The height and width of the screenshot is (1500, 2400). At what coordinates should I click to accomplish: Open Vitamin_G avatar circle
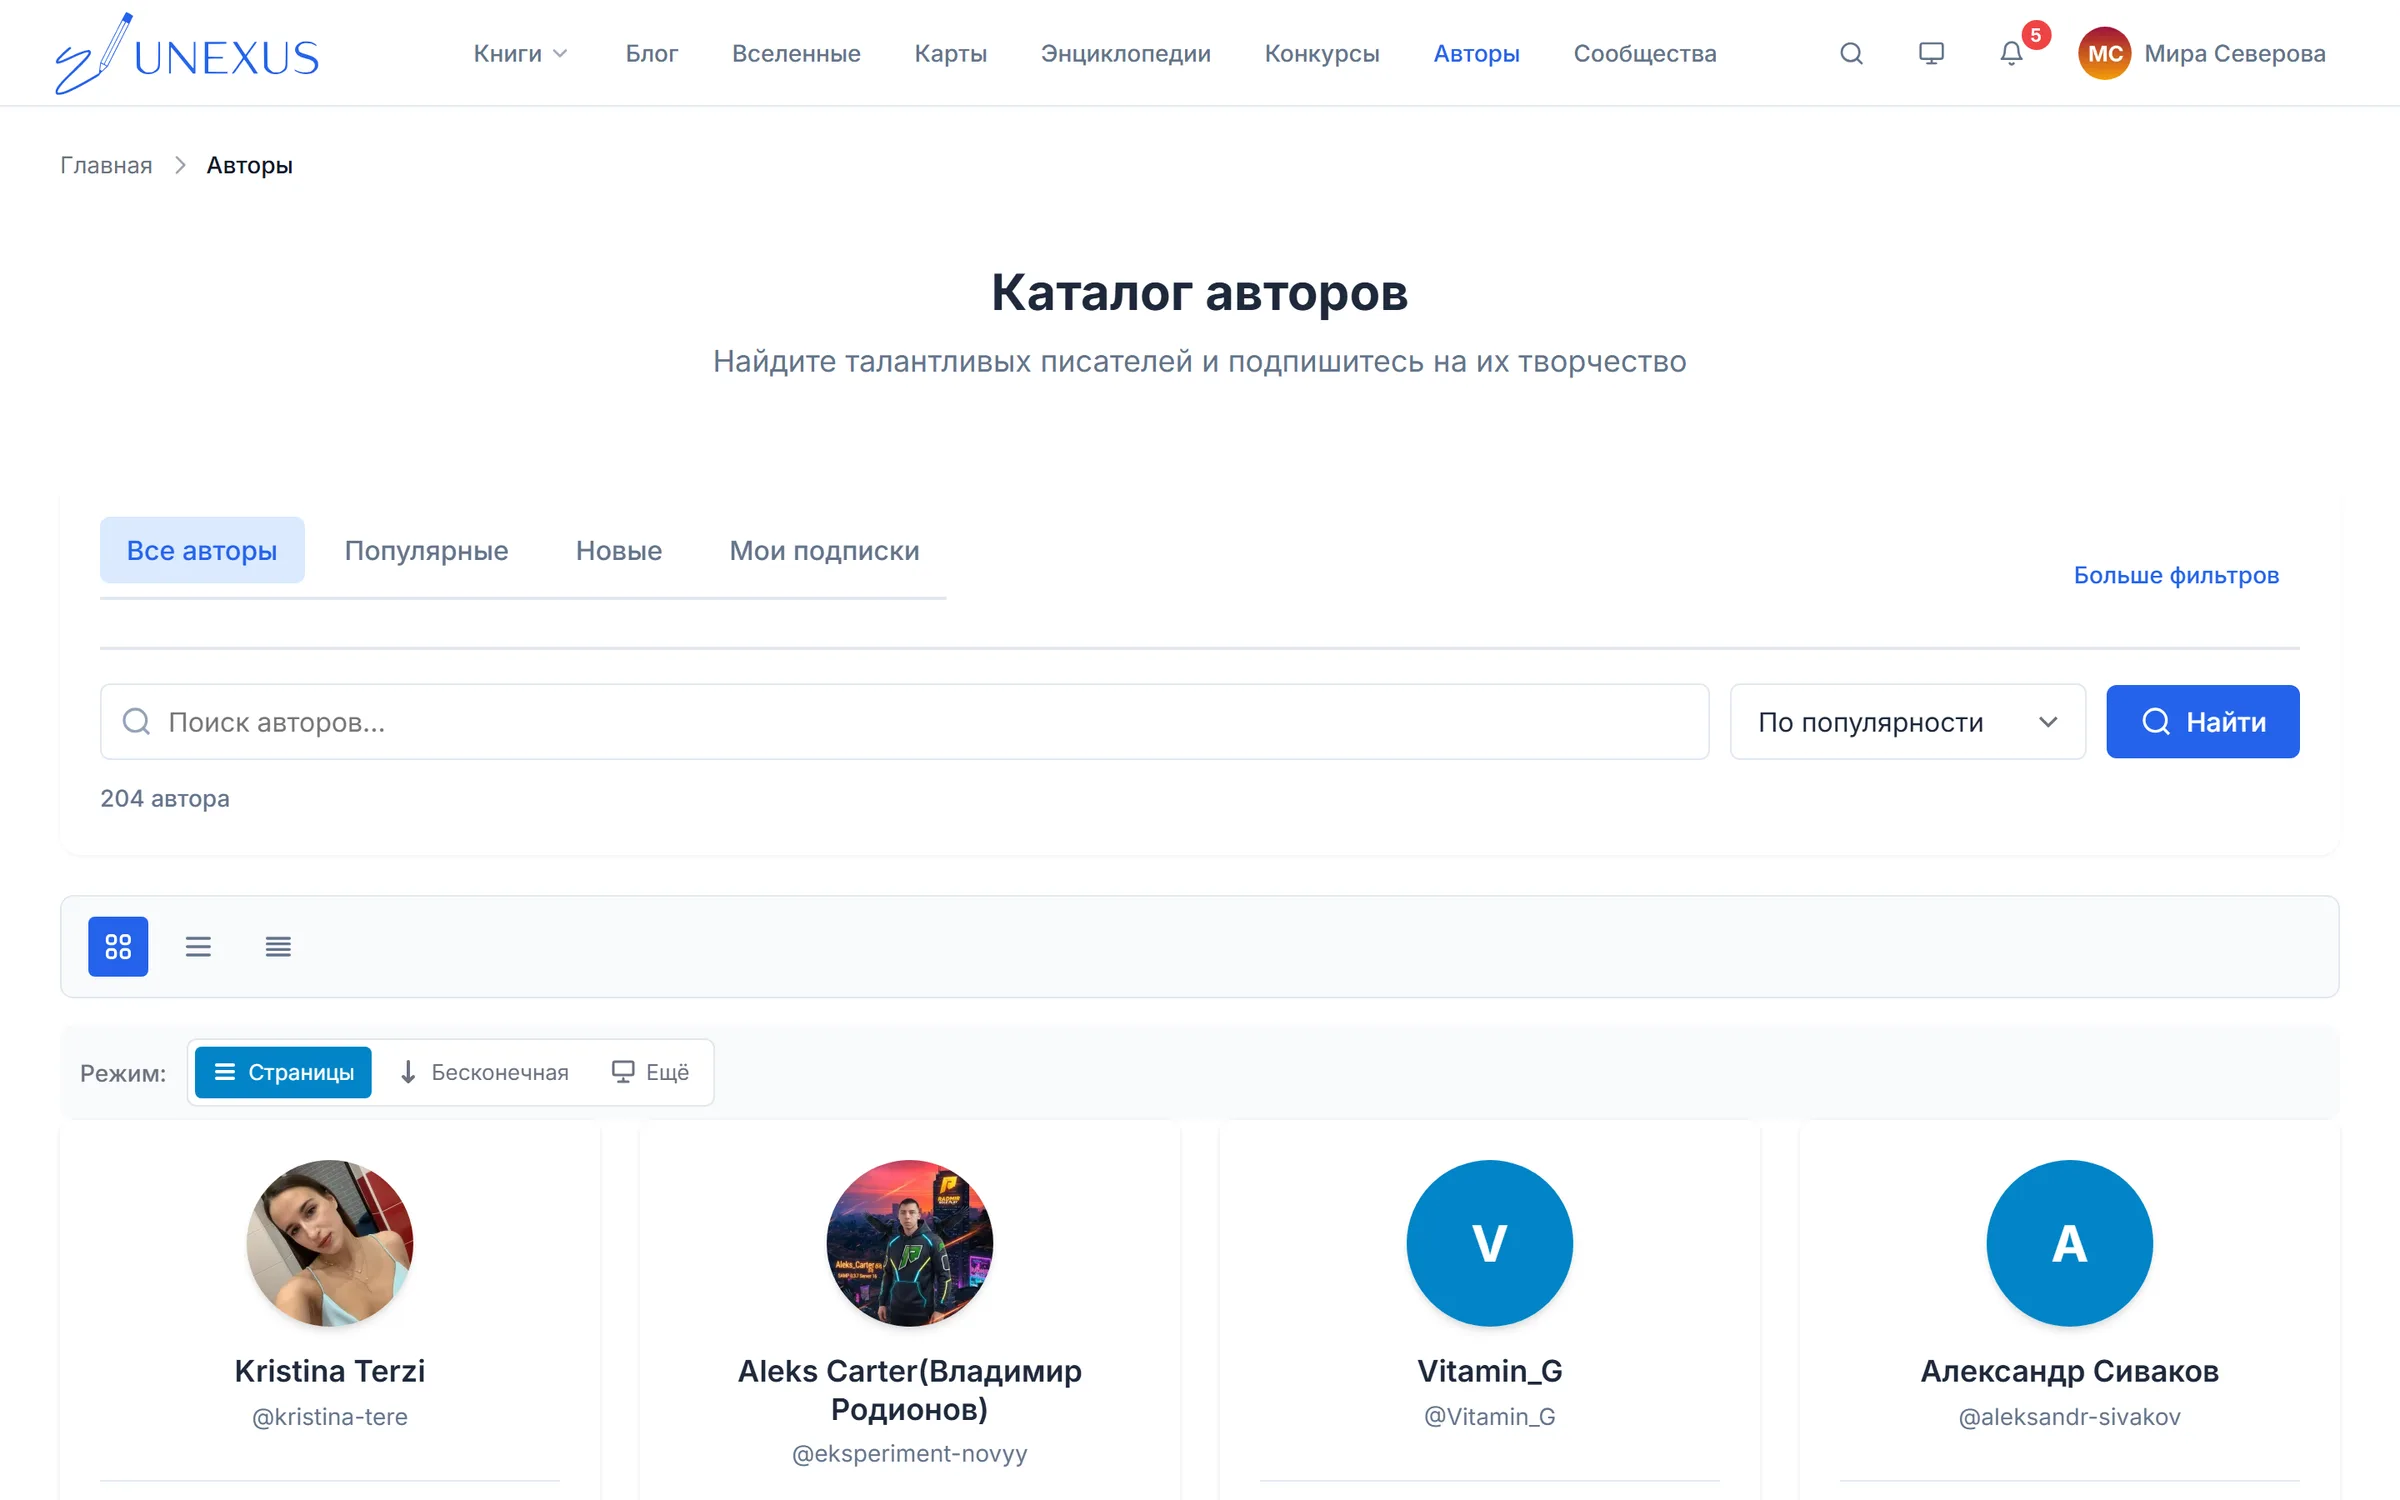coord(1489,1243)
